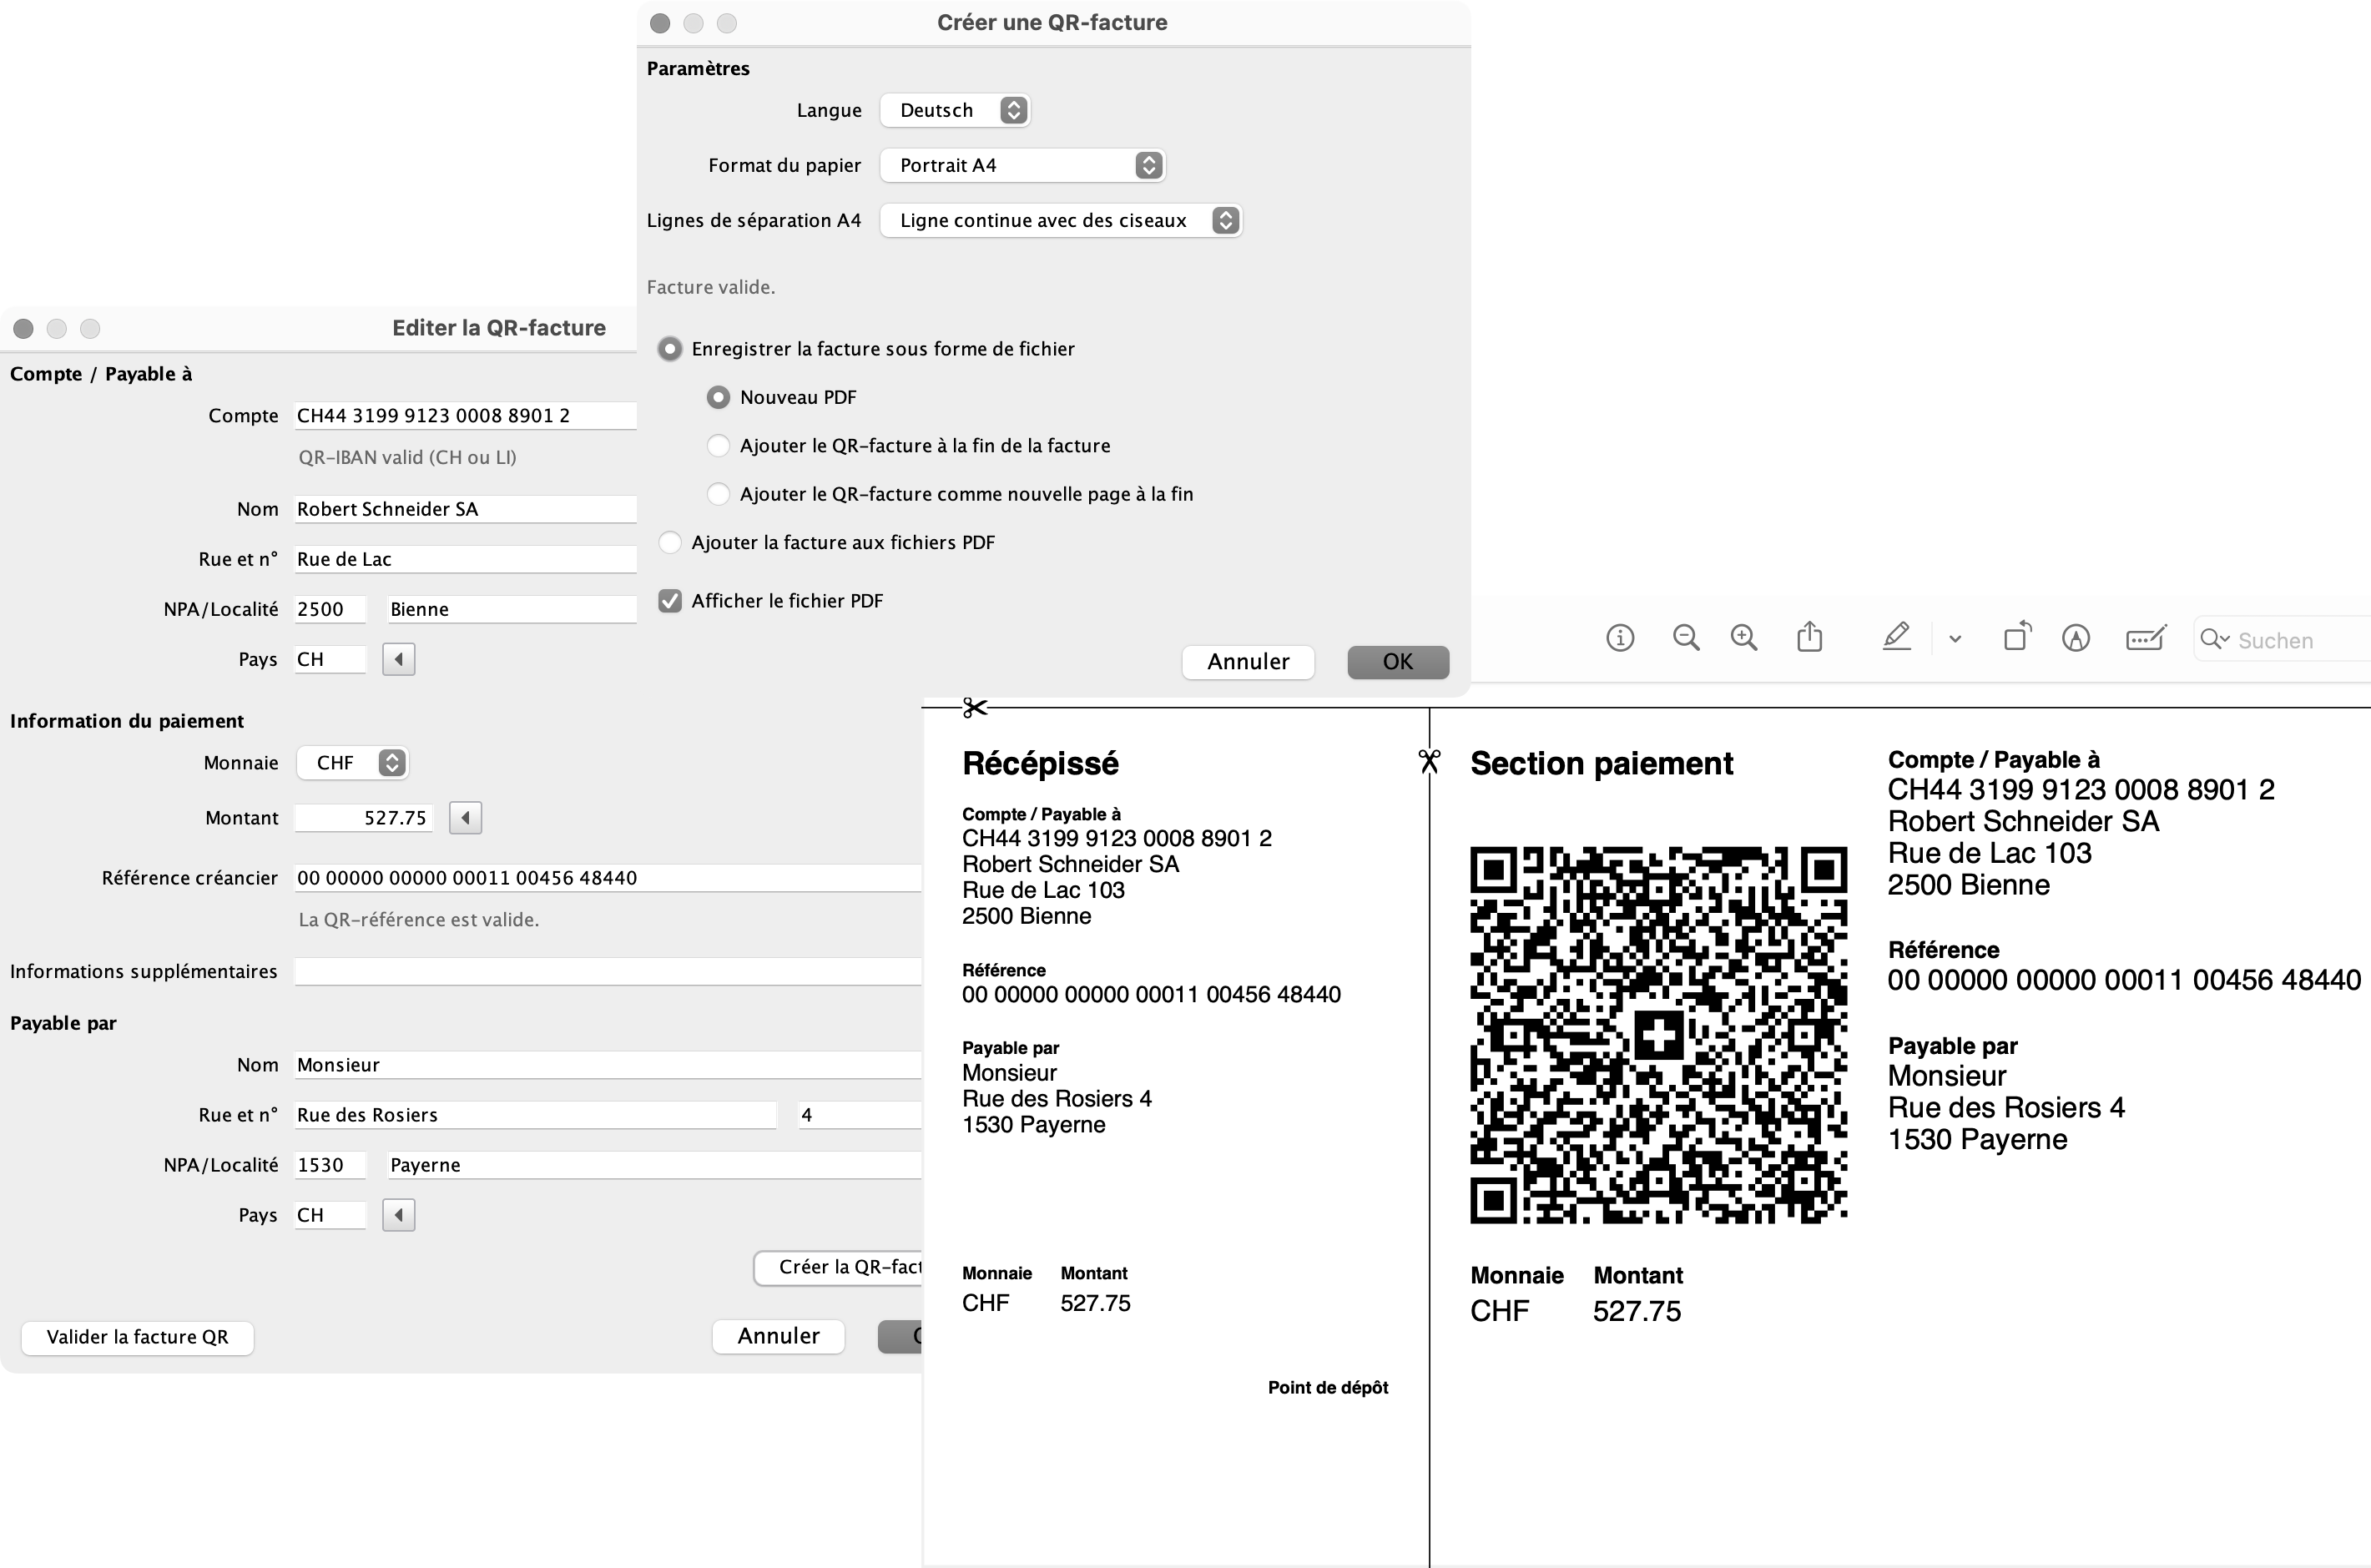Image resolution: width=2371 pixels, height=1568 pixels.
Task: Open the PDF viewer info inspector icon
Action: click(x=1620, y=638)
